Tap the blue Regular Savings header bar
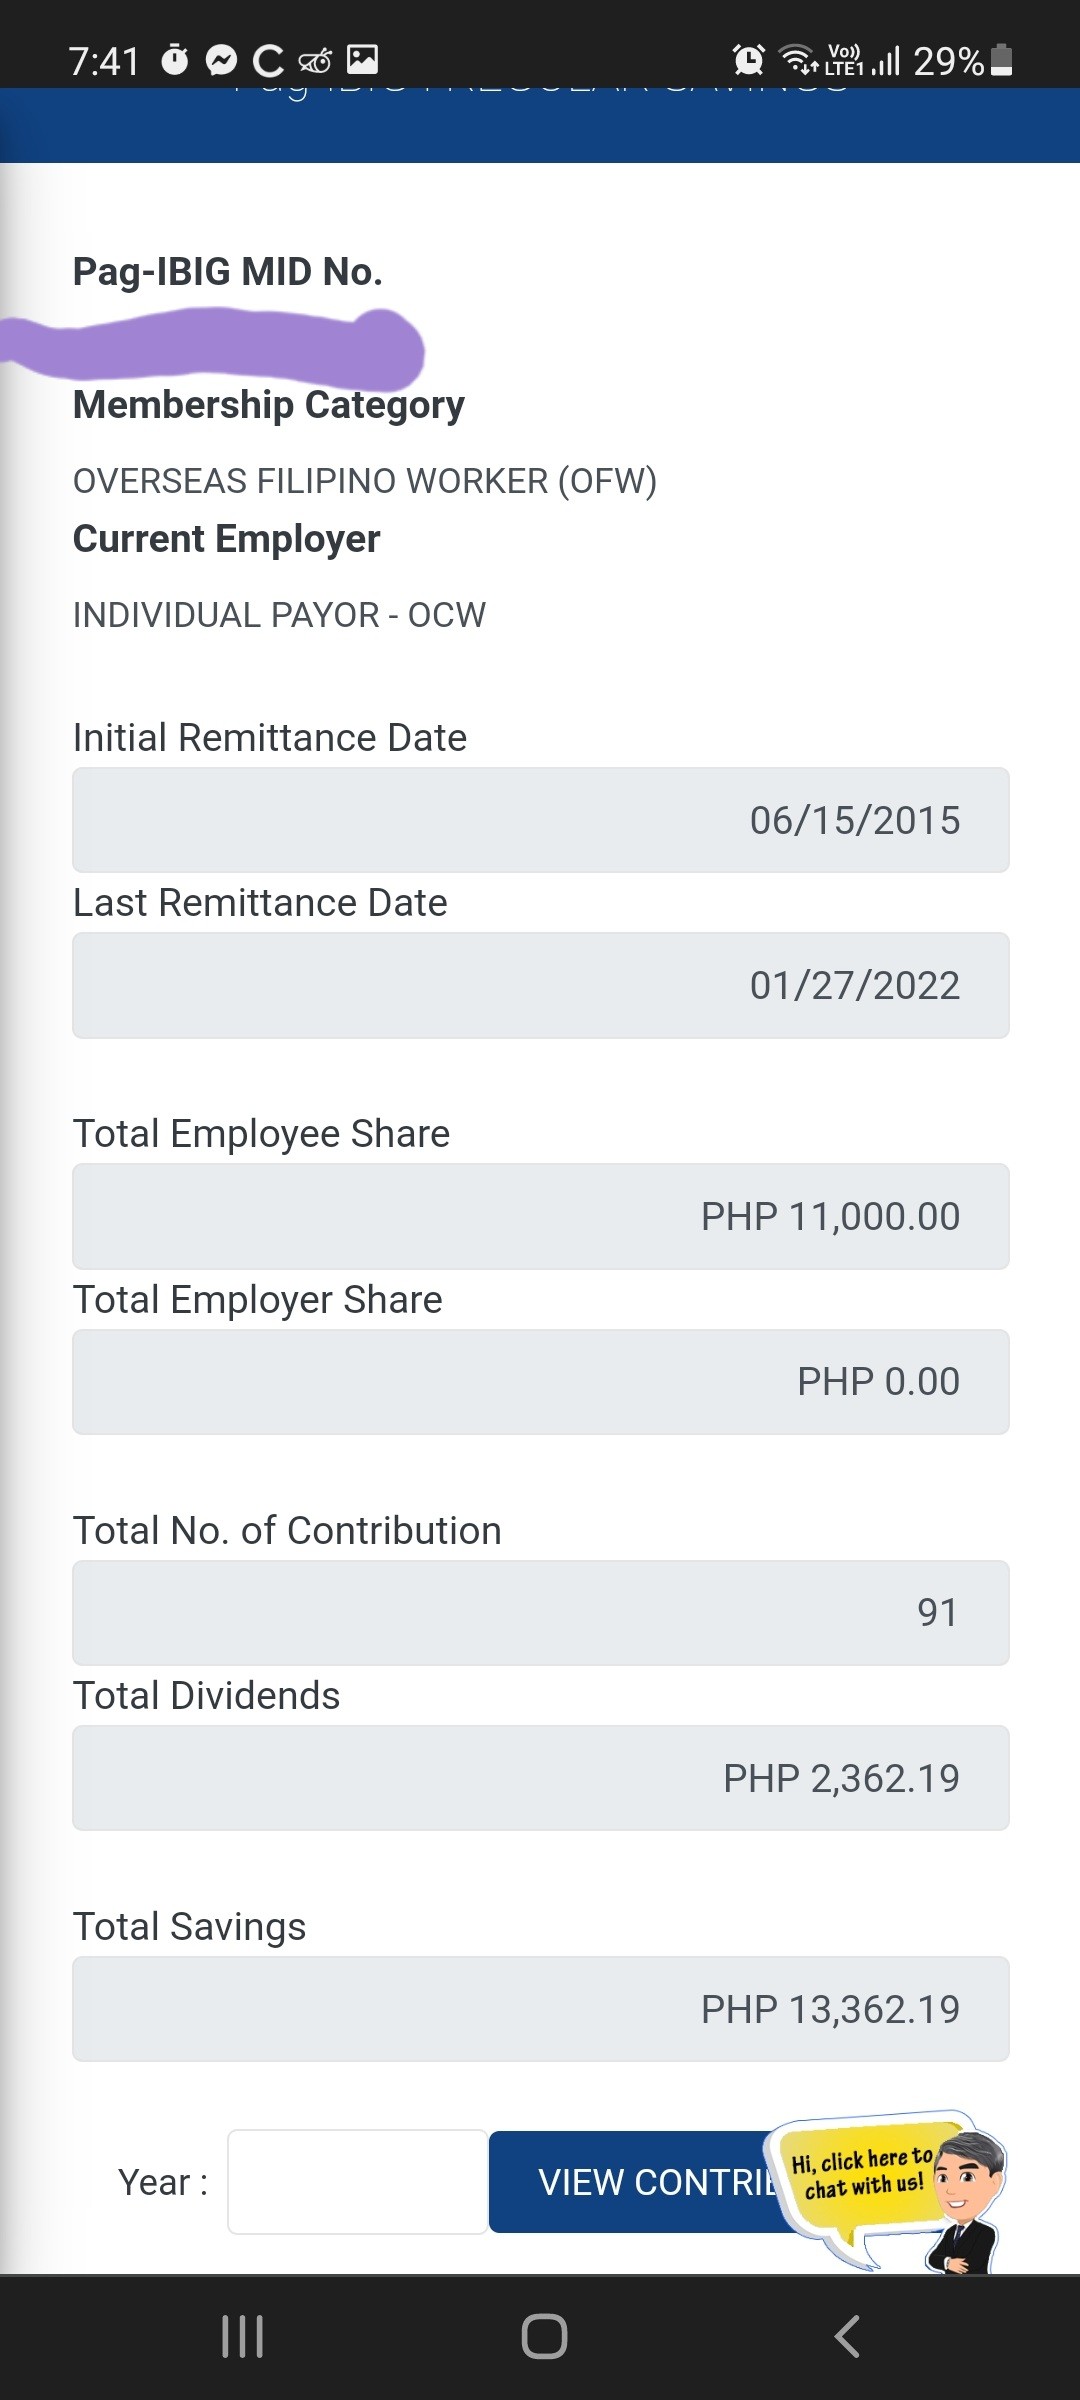 (540, 125)
